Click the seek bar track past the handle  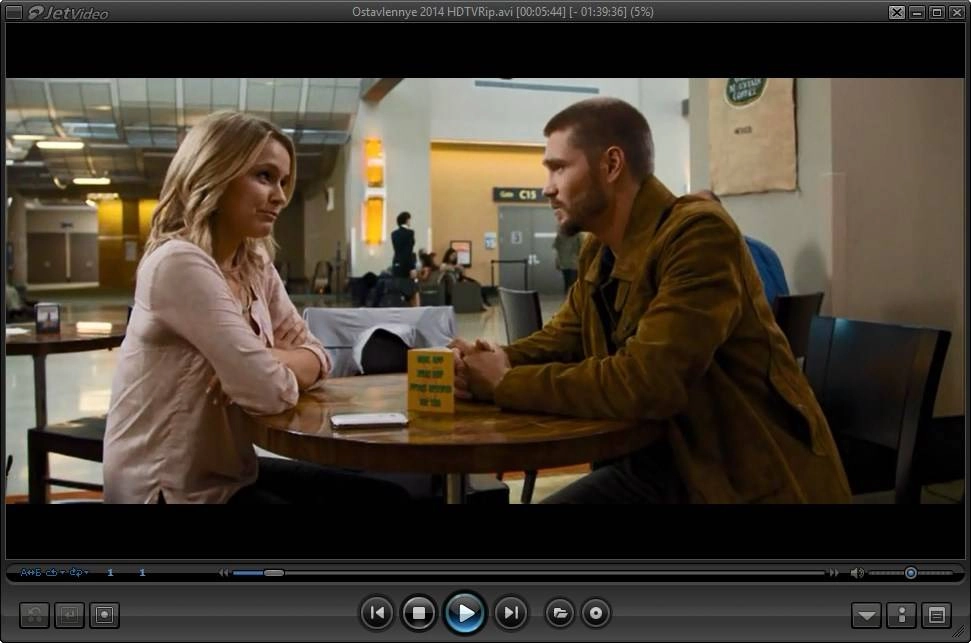[x=554, y=573]
